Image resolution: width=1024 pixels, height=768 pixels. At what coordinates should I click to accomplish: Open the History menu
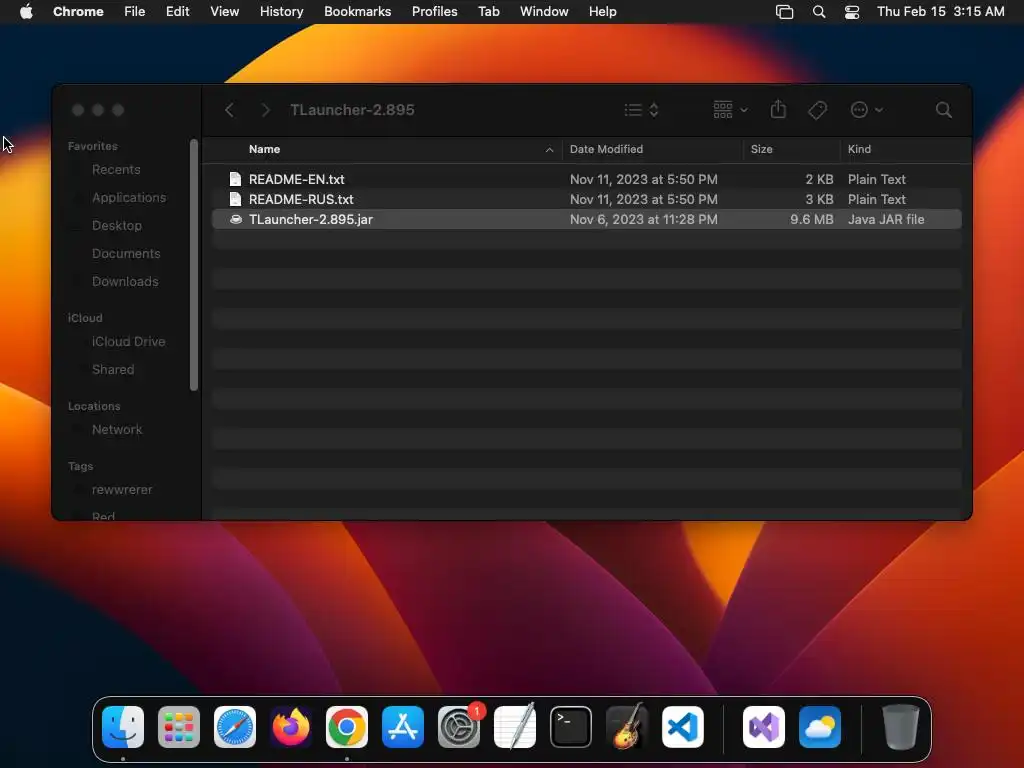281,12
